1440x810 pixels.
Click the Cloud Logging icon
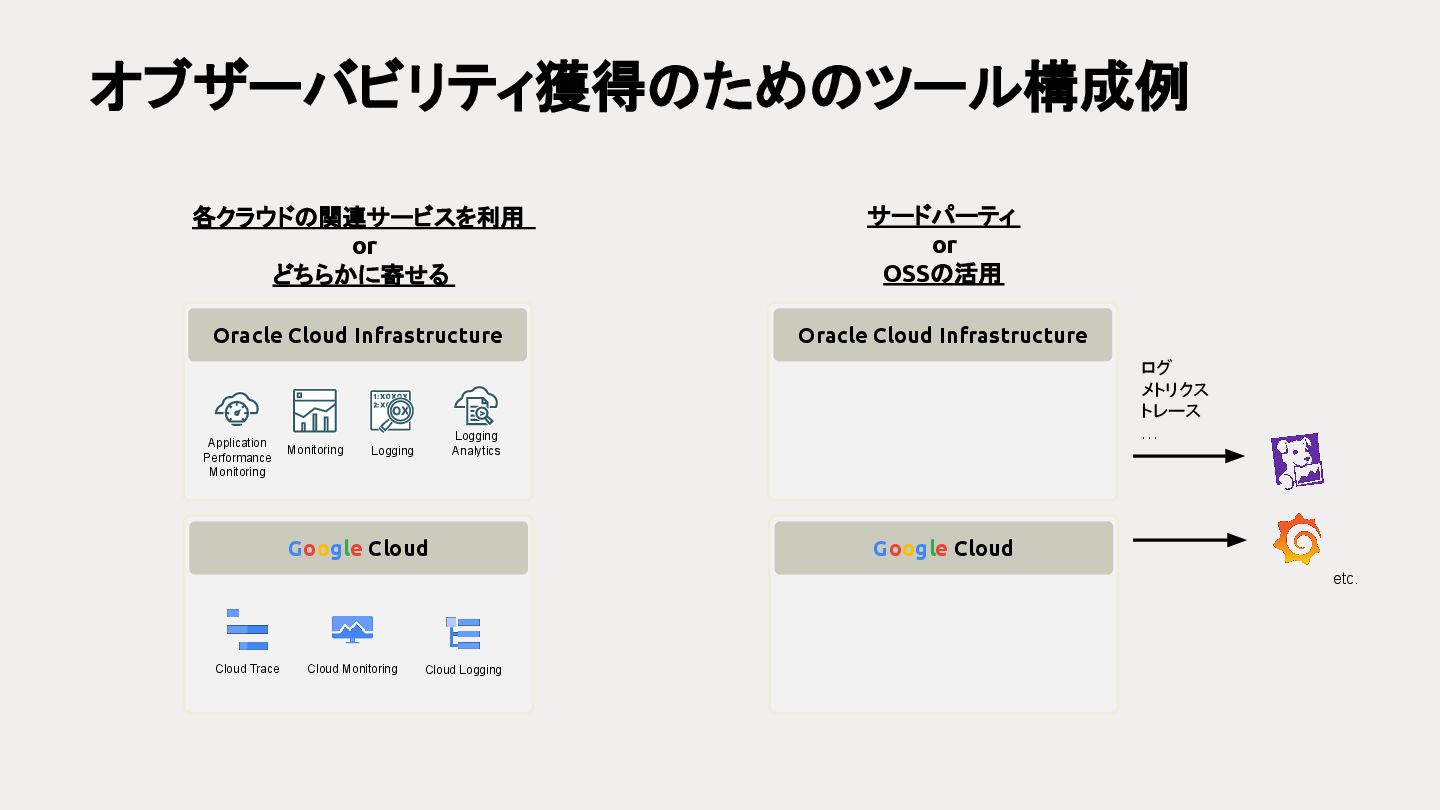click(x=463, y=633)
